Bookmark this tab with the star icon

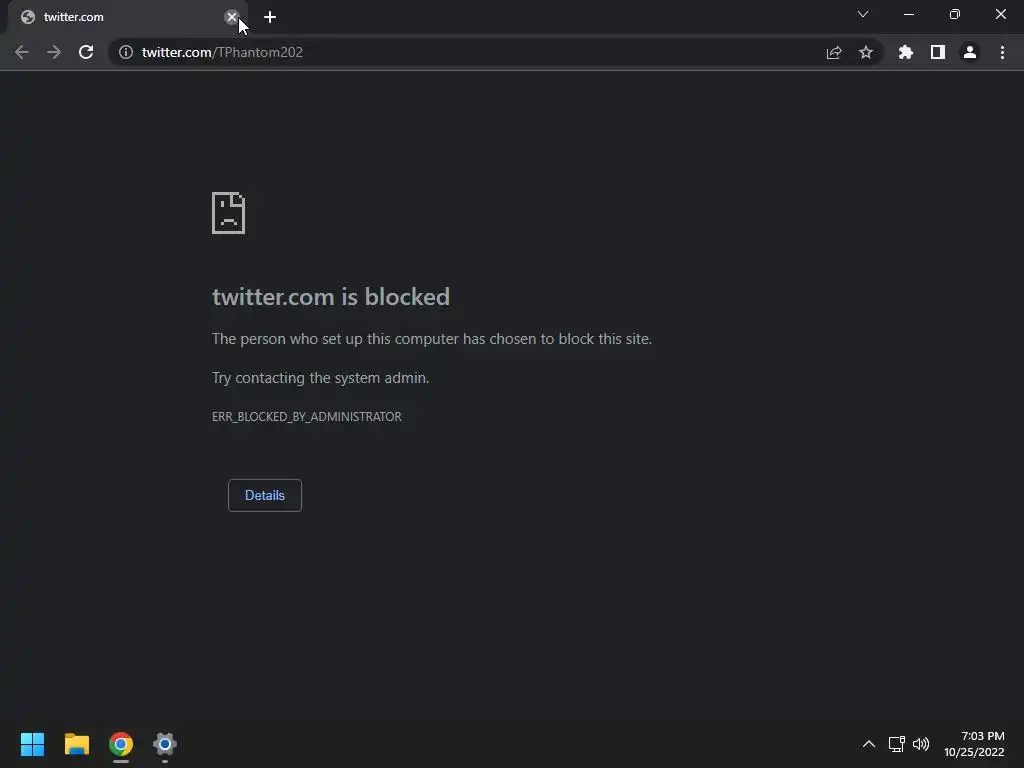pos(866,52)
